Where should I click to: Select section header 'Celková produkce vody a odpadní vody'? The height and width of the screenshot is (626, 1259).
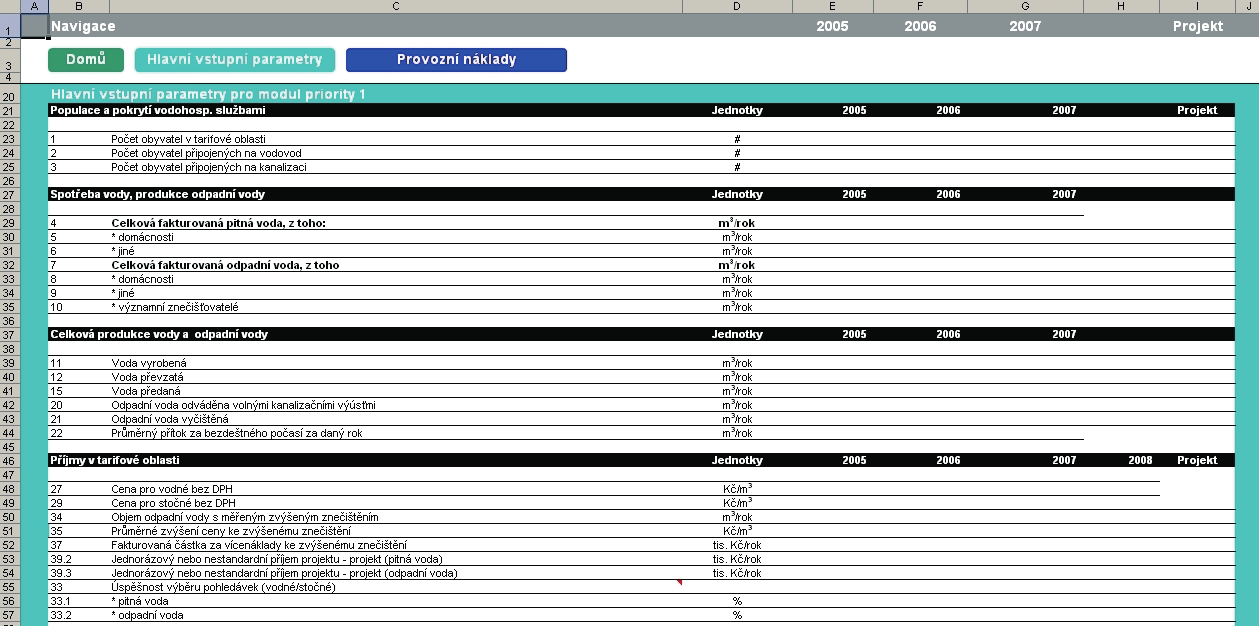tap(159, 335)
